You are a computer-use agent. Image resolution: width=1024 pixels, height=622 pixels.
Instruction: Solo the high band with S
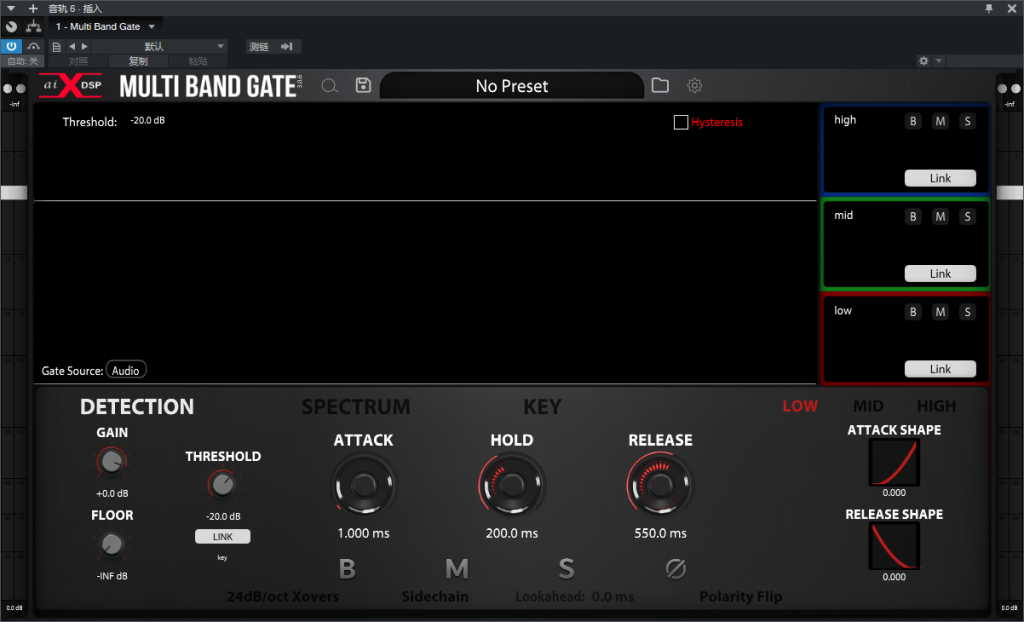point(967,121)
